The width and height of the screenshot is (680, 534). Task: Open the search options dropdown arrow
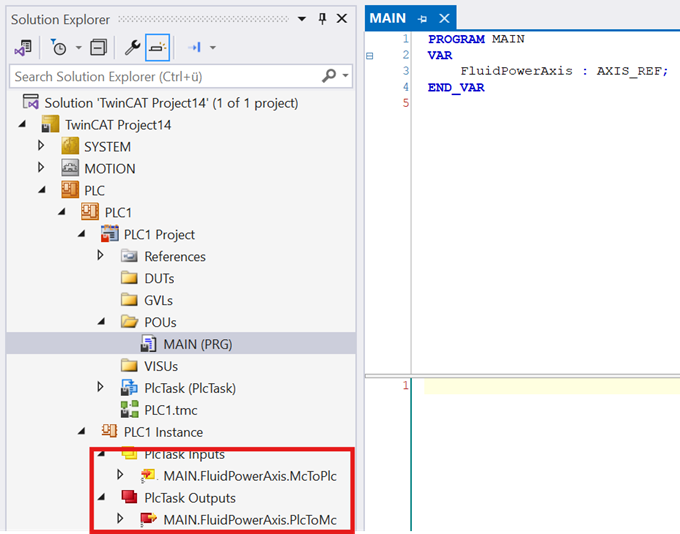(345, 76)
